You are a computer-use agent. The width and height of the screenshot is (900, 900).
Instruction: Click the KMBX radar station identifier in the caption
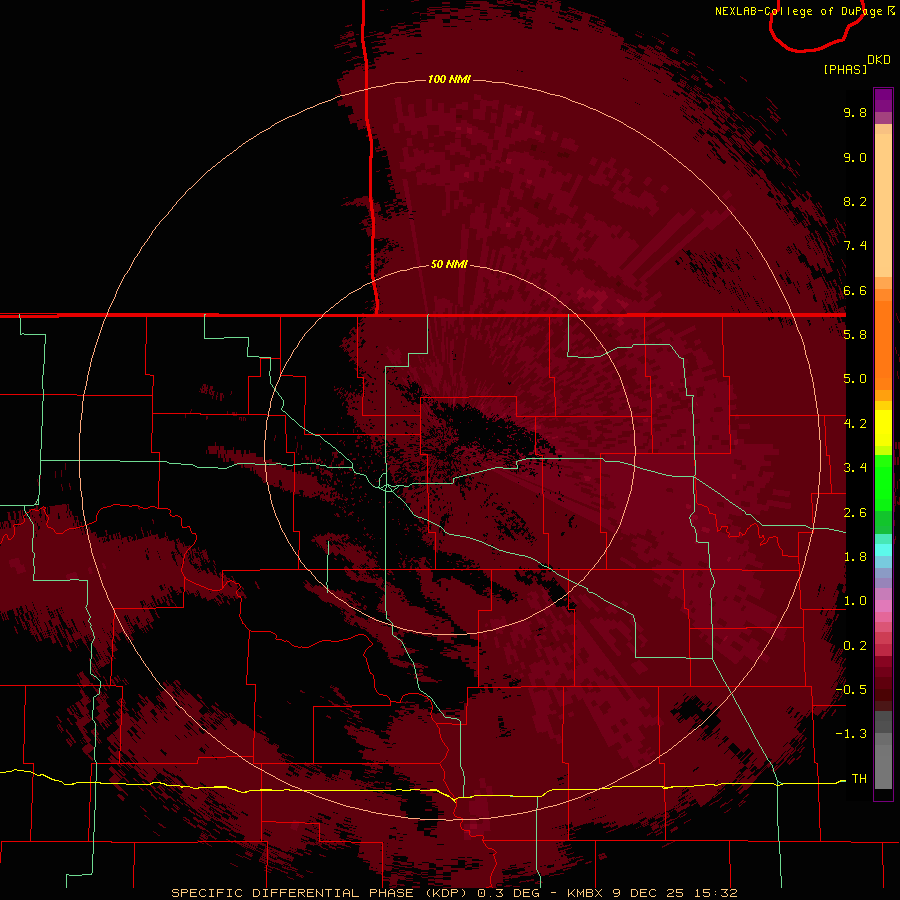point(587,893)
